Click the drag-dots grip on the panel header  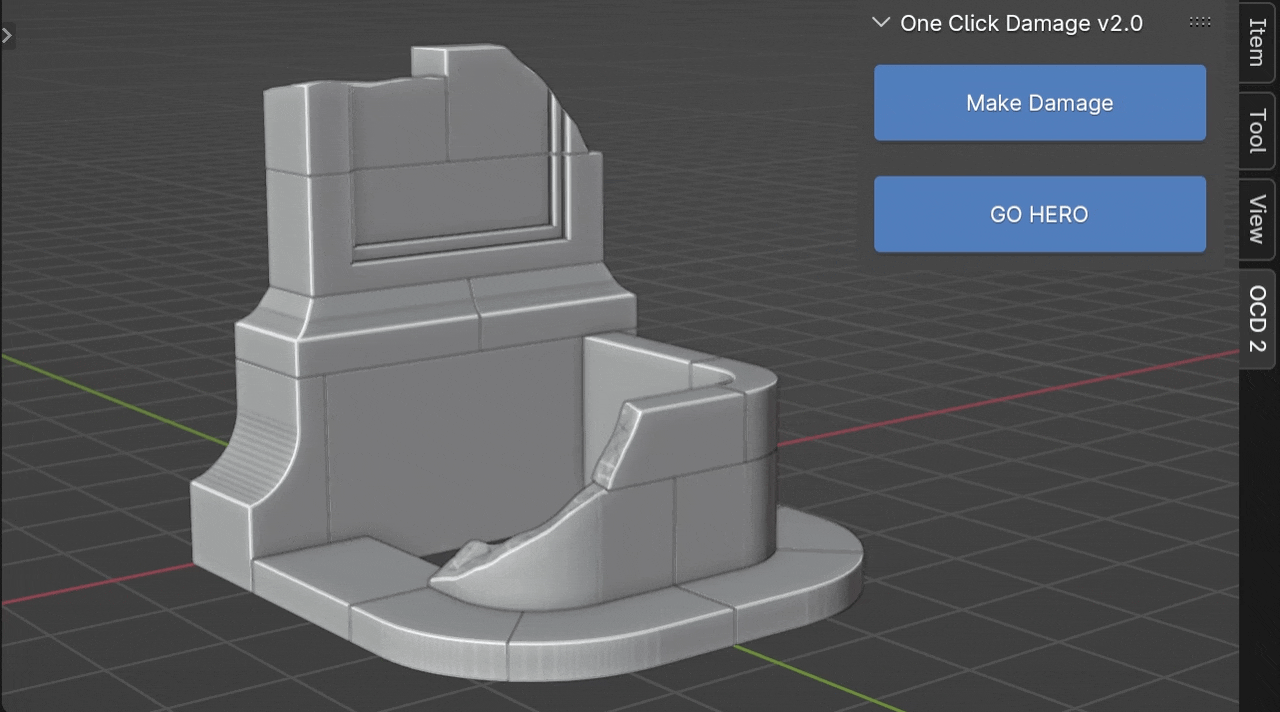pos(1198,21)
